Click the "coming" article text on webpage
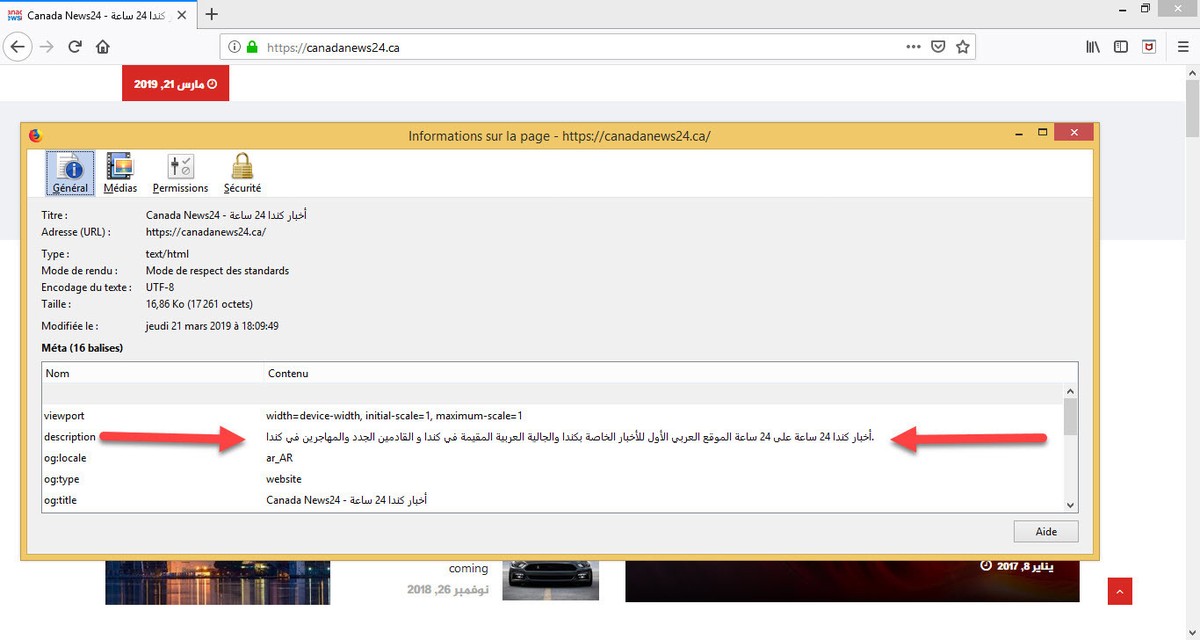The height and width of the screenshot is (640, 1200). point(468,568)
